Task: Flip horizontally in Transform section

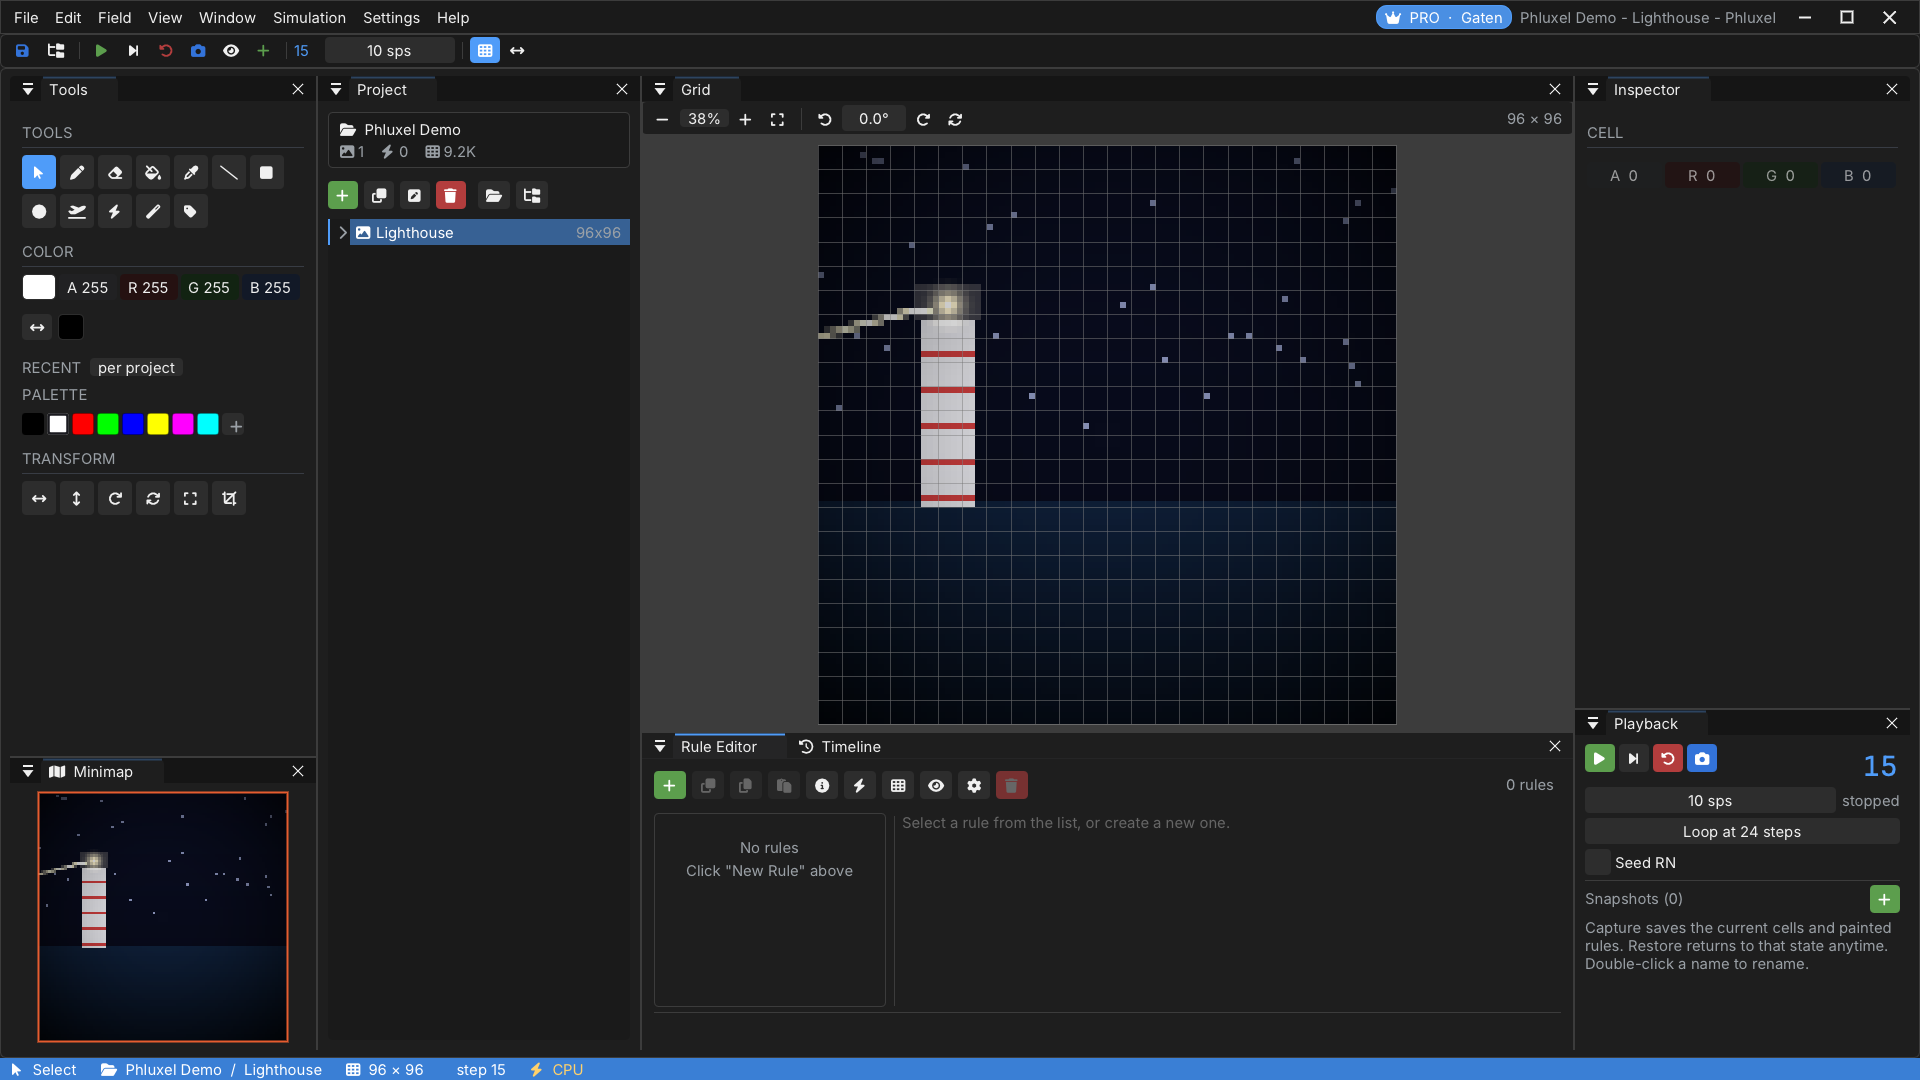Action: (39, 499)
